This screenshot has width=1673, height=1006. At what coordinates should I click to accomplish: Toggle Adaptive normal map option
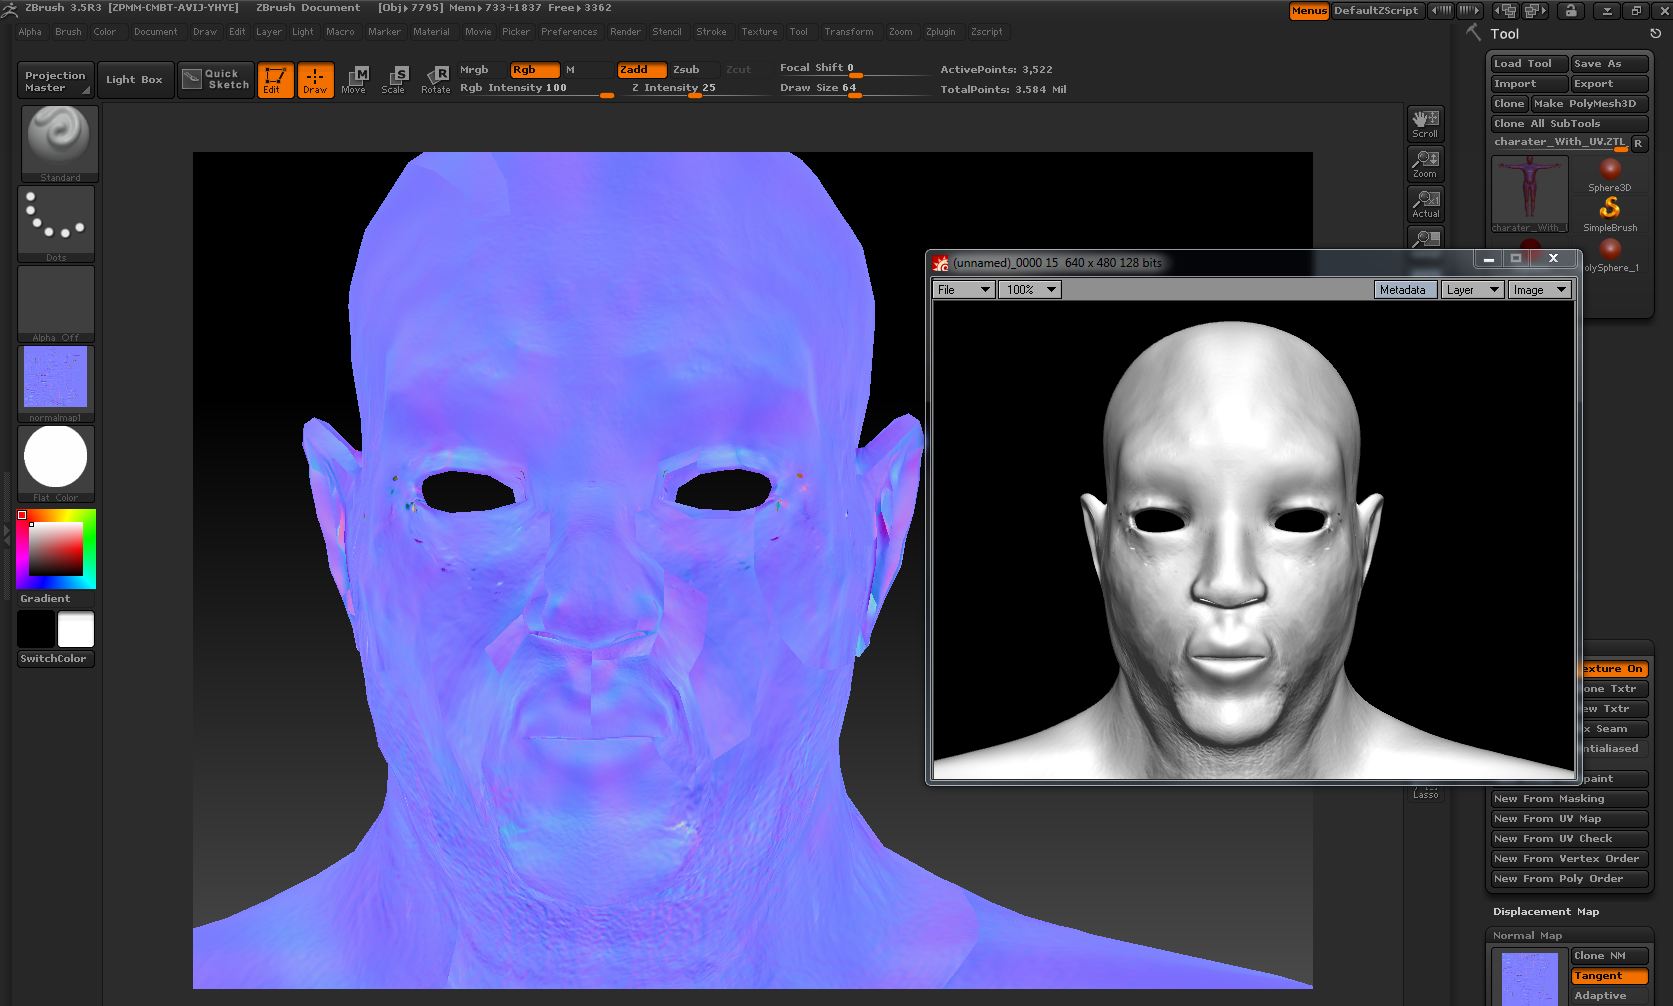tap(1609, 996)
